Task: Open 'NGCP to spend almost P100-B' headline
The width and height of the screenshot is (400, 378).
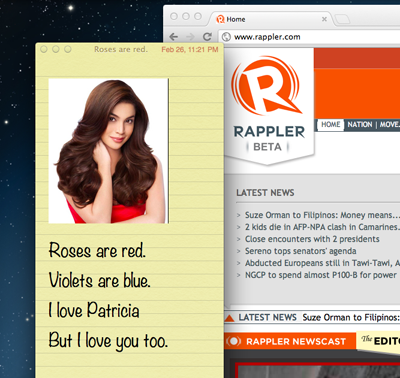Action: point(321,275)
